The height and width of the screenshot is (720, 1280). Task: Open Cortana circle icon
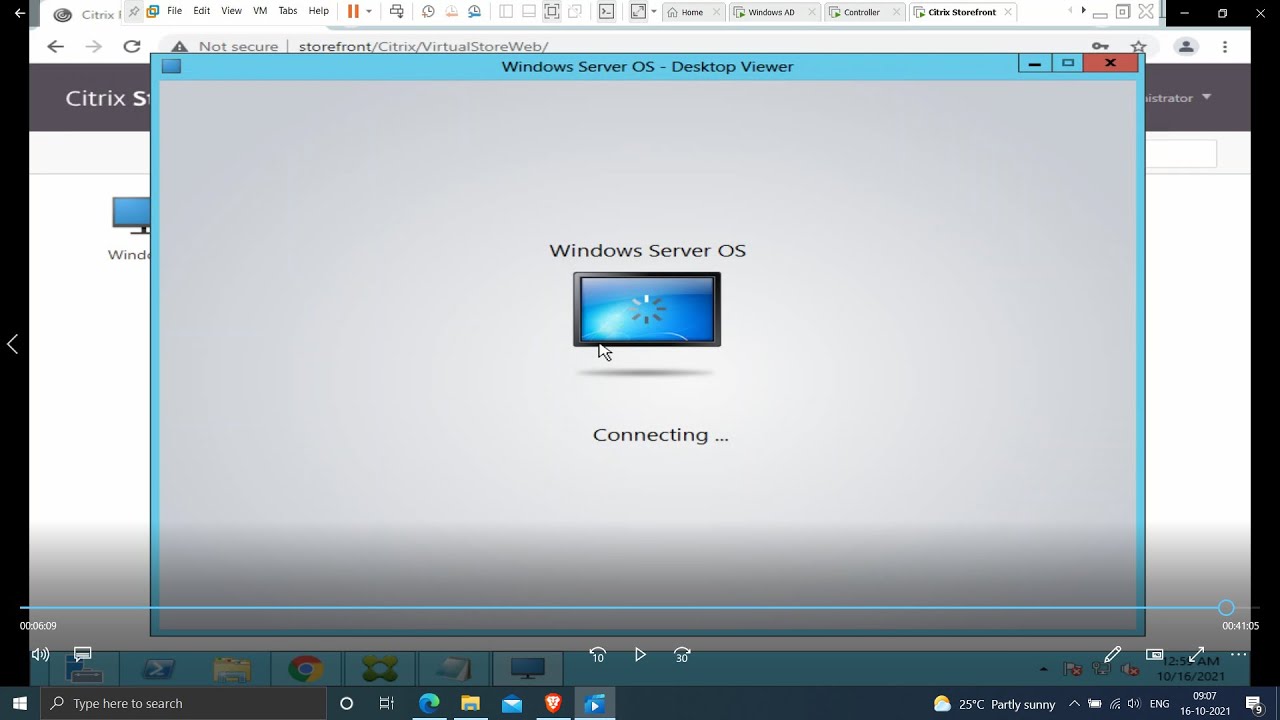coord(346,704)
